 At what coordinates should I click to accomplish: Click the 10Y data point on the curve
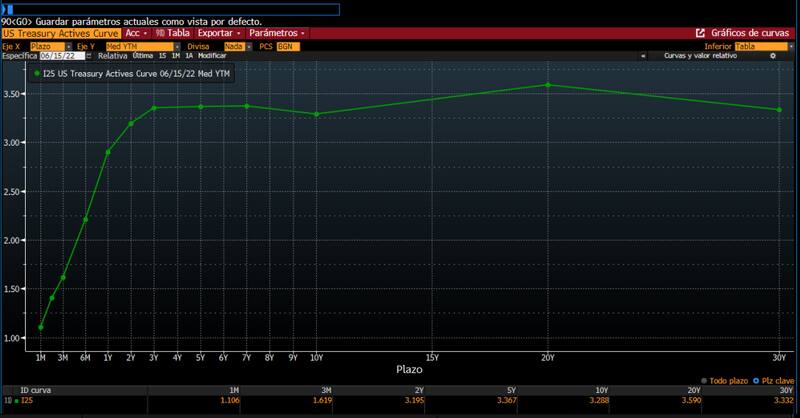[316, 114]
